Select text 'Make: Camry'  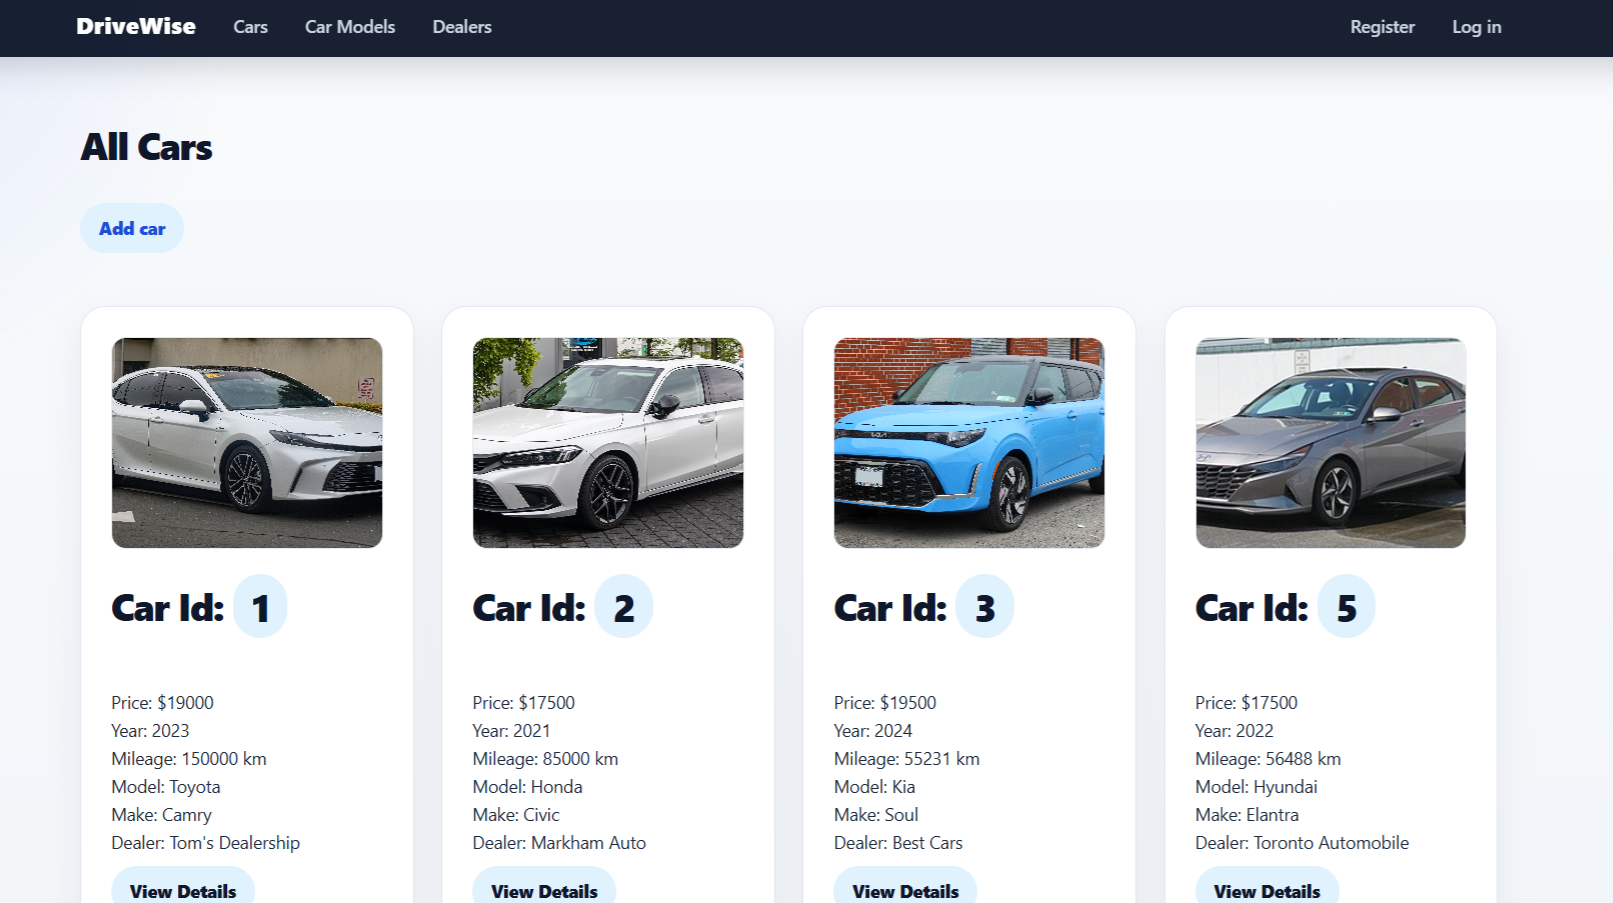(x=161, y=815)
